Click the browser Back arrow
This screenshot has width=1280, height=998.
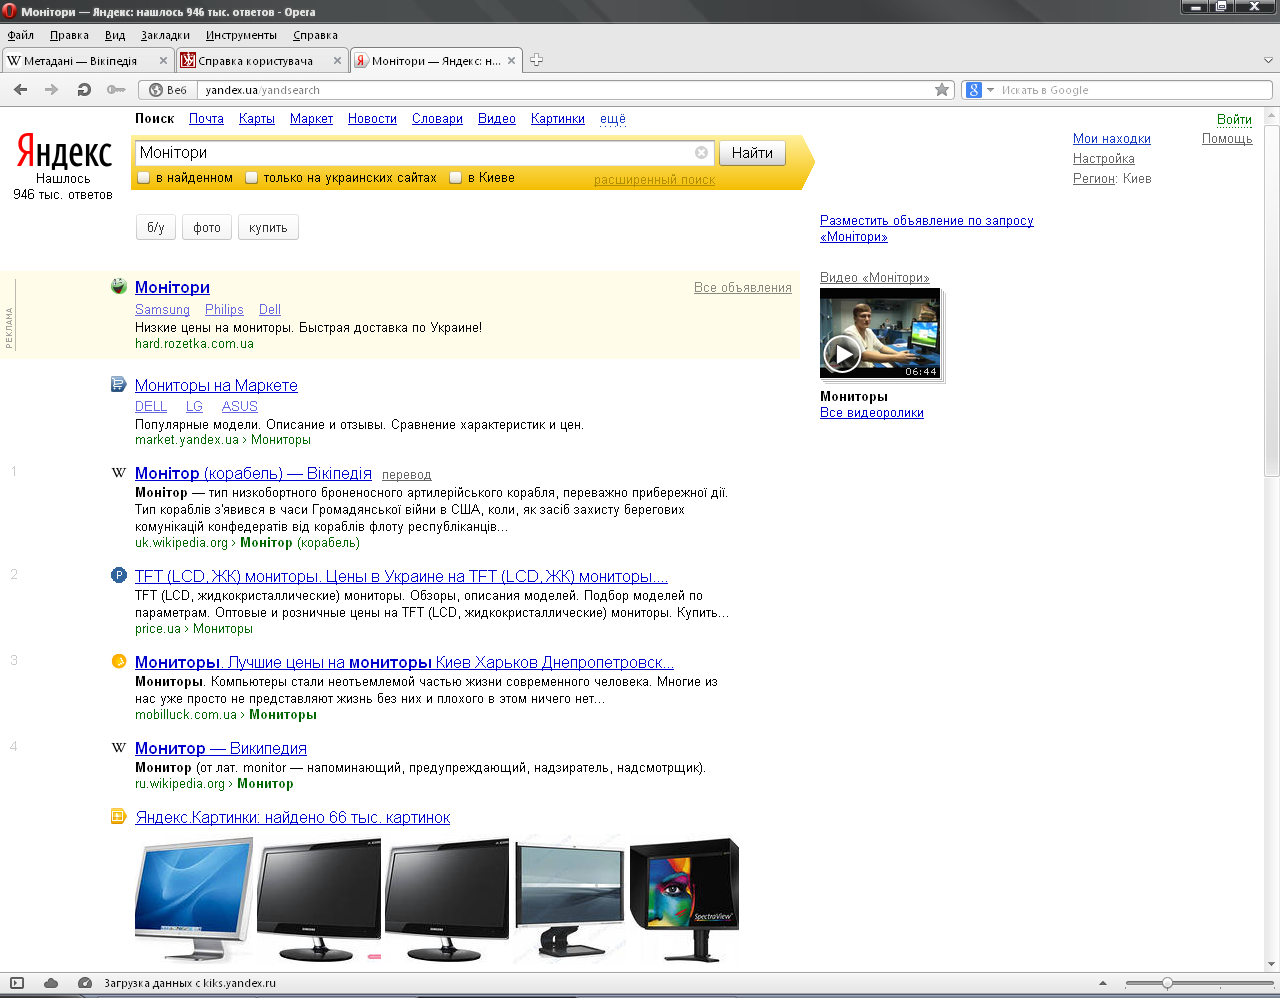pos(20,90)
